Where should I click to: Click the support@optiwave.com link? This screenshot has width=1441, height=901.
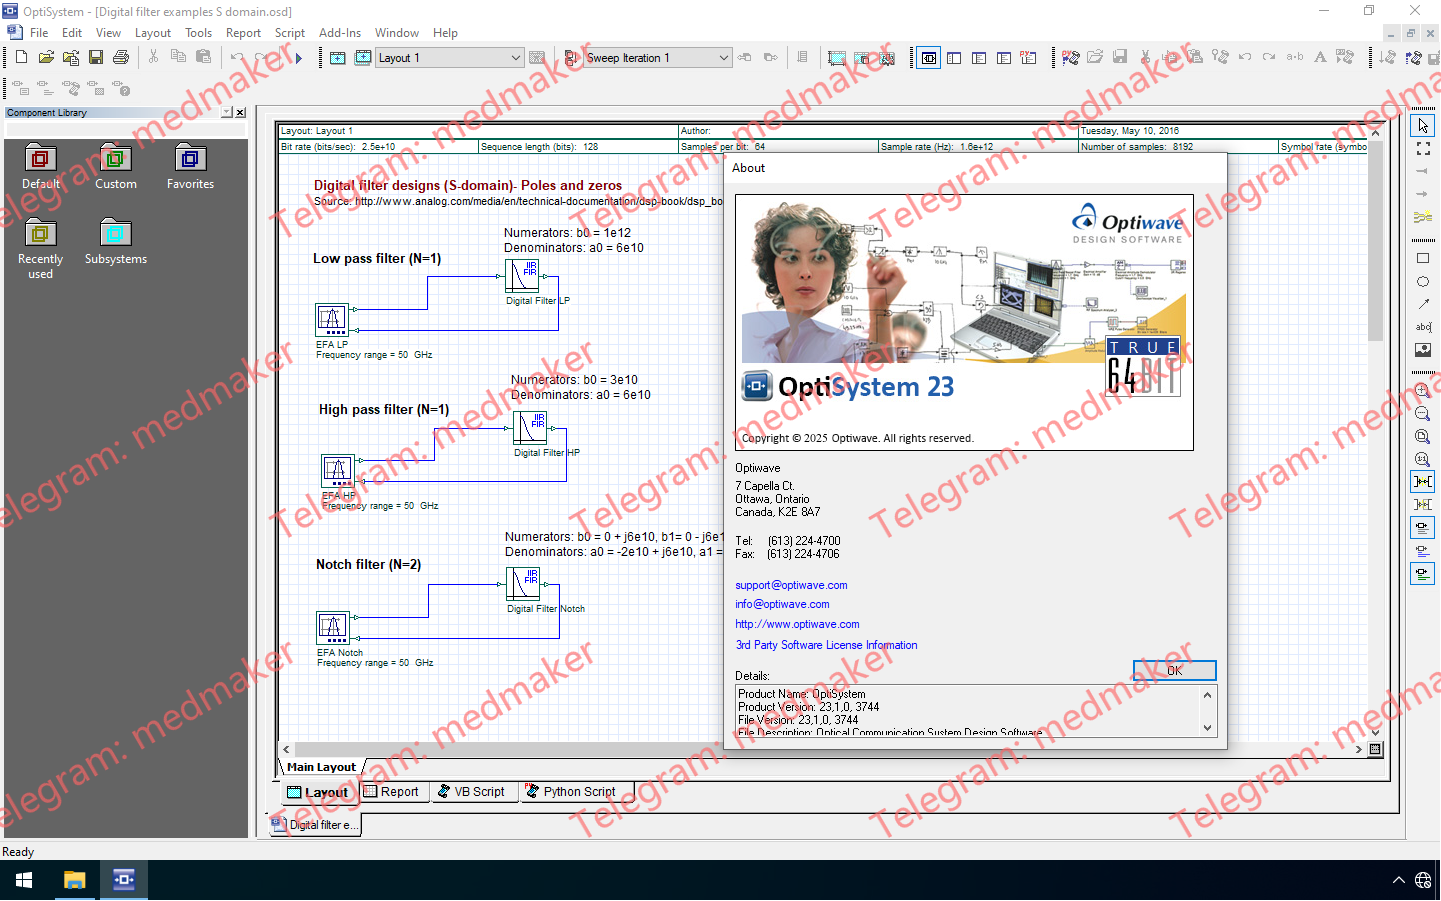791,586
